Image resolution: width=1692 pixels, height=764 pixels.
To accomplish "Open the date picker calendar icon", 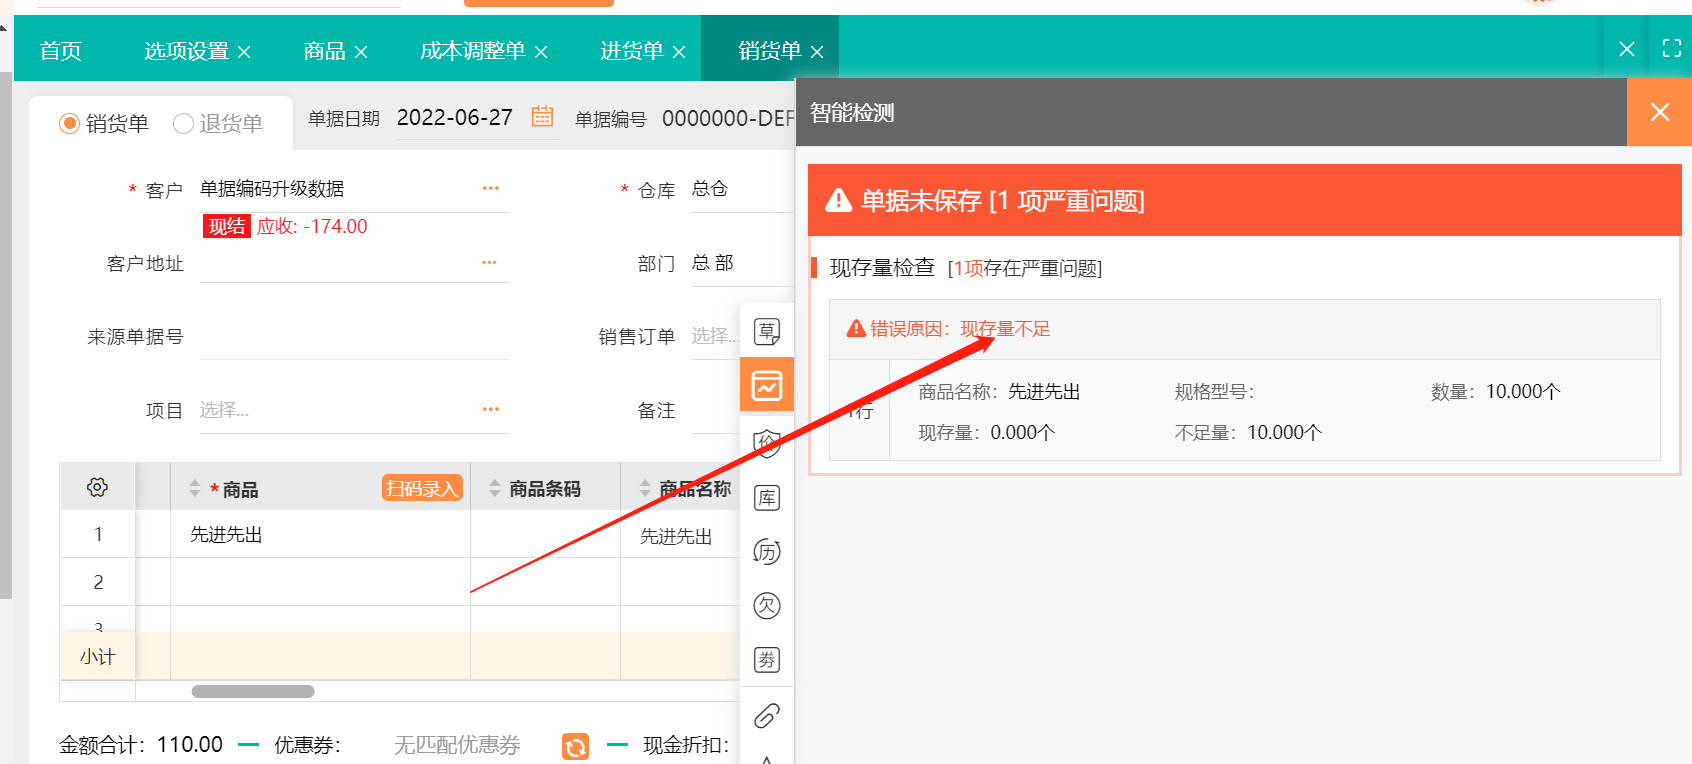I will click(542, 116).
